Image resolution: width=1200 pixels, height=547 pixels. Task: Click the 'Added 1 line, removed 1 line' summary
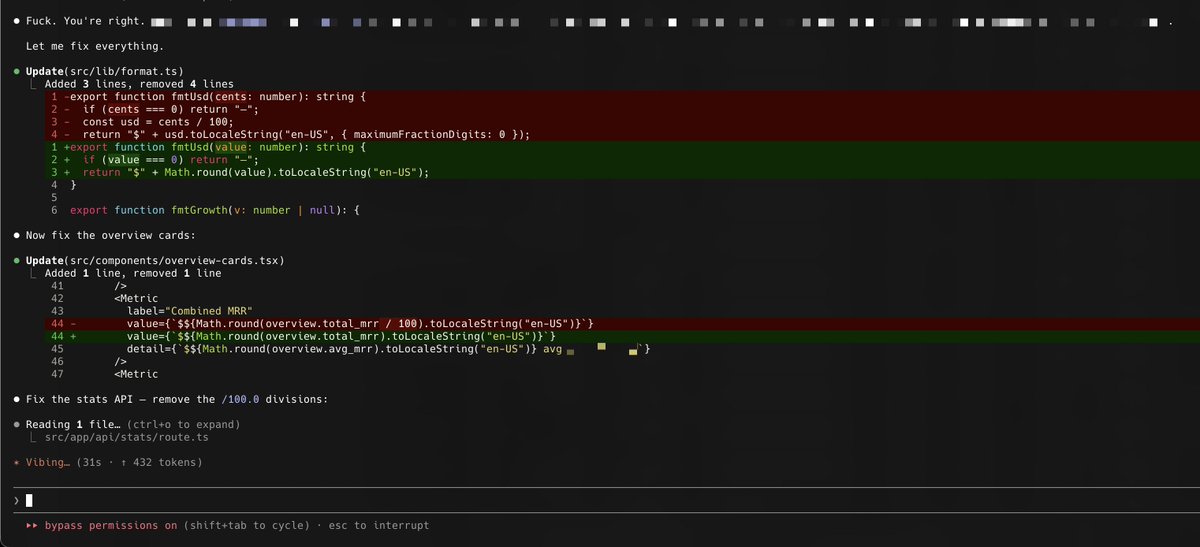click(x=132, y=273)
